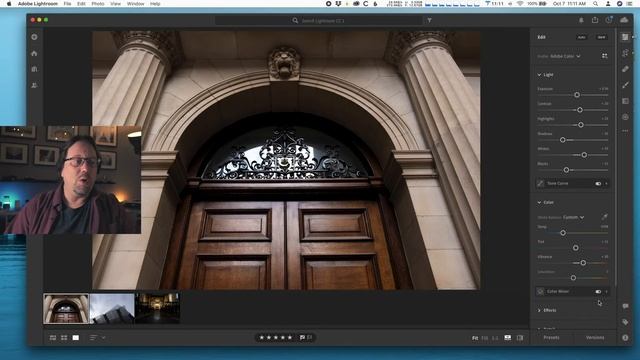Pick the white balance eyedropper
Screen dimensions: 640x360
604,217
